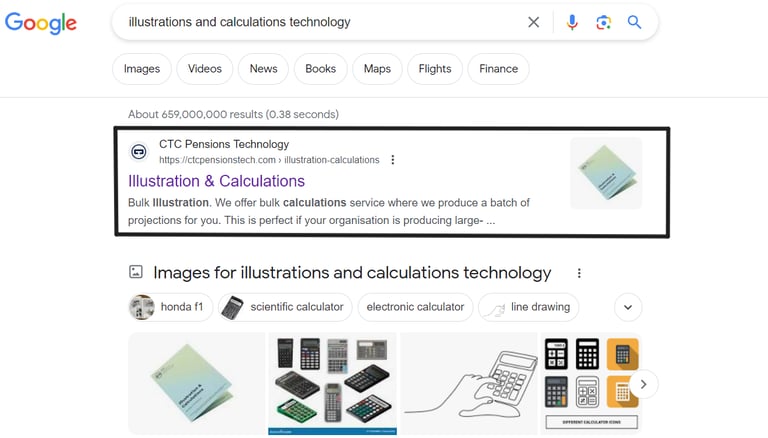Switch to the Images filter
Viewport: 768px width, 438px height.
(x=142, y=69)
